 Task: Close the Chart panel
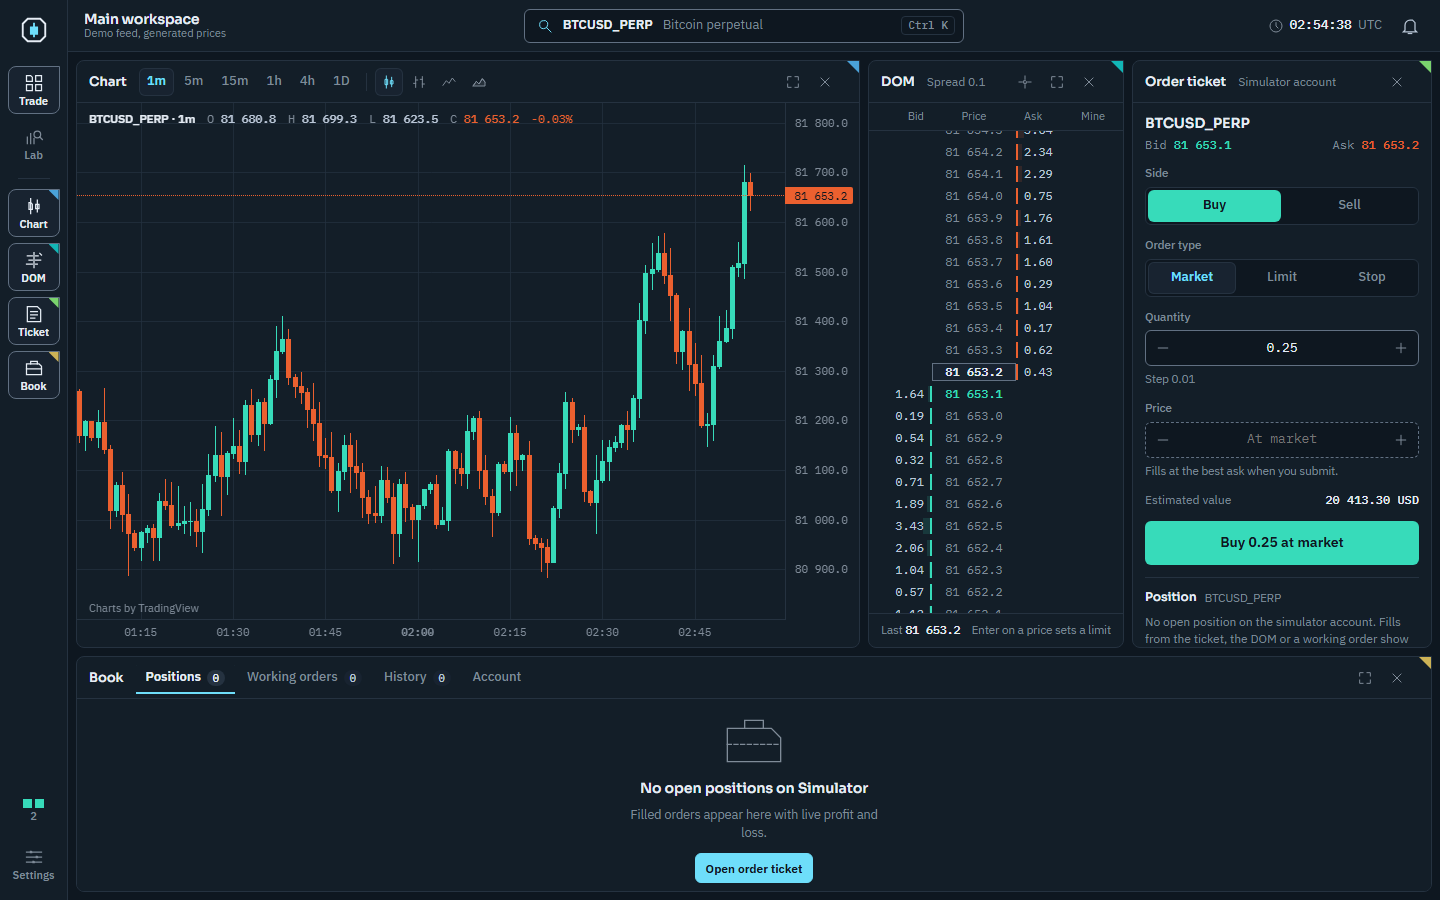pyautogui.click(x=825, y=82)
